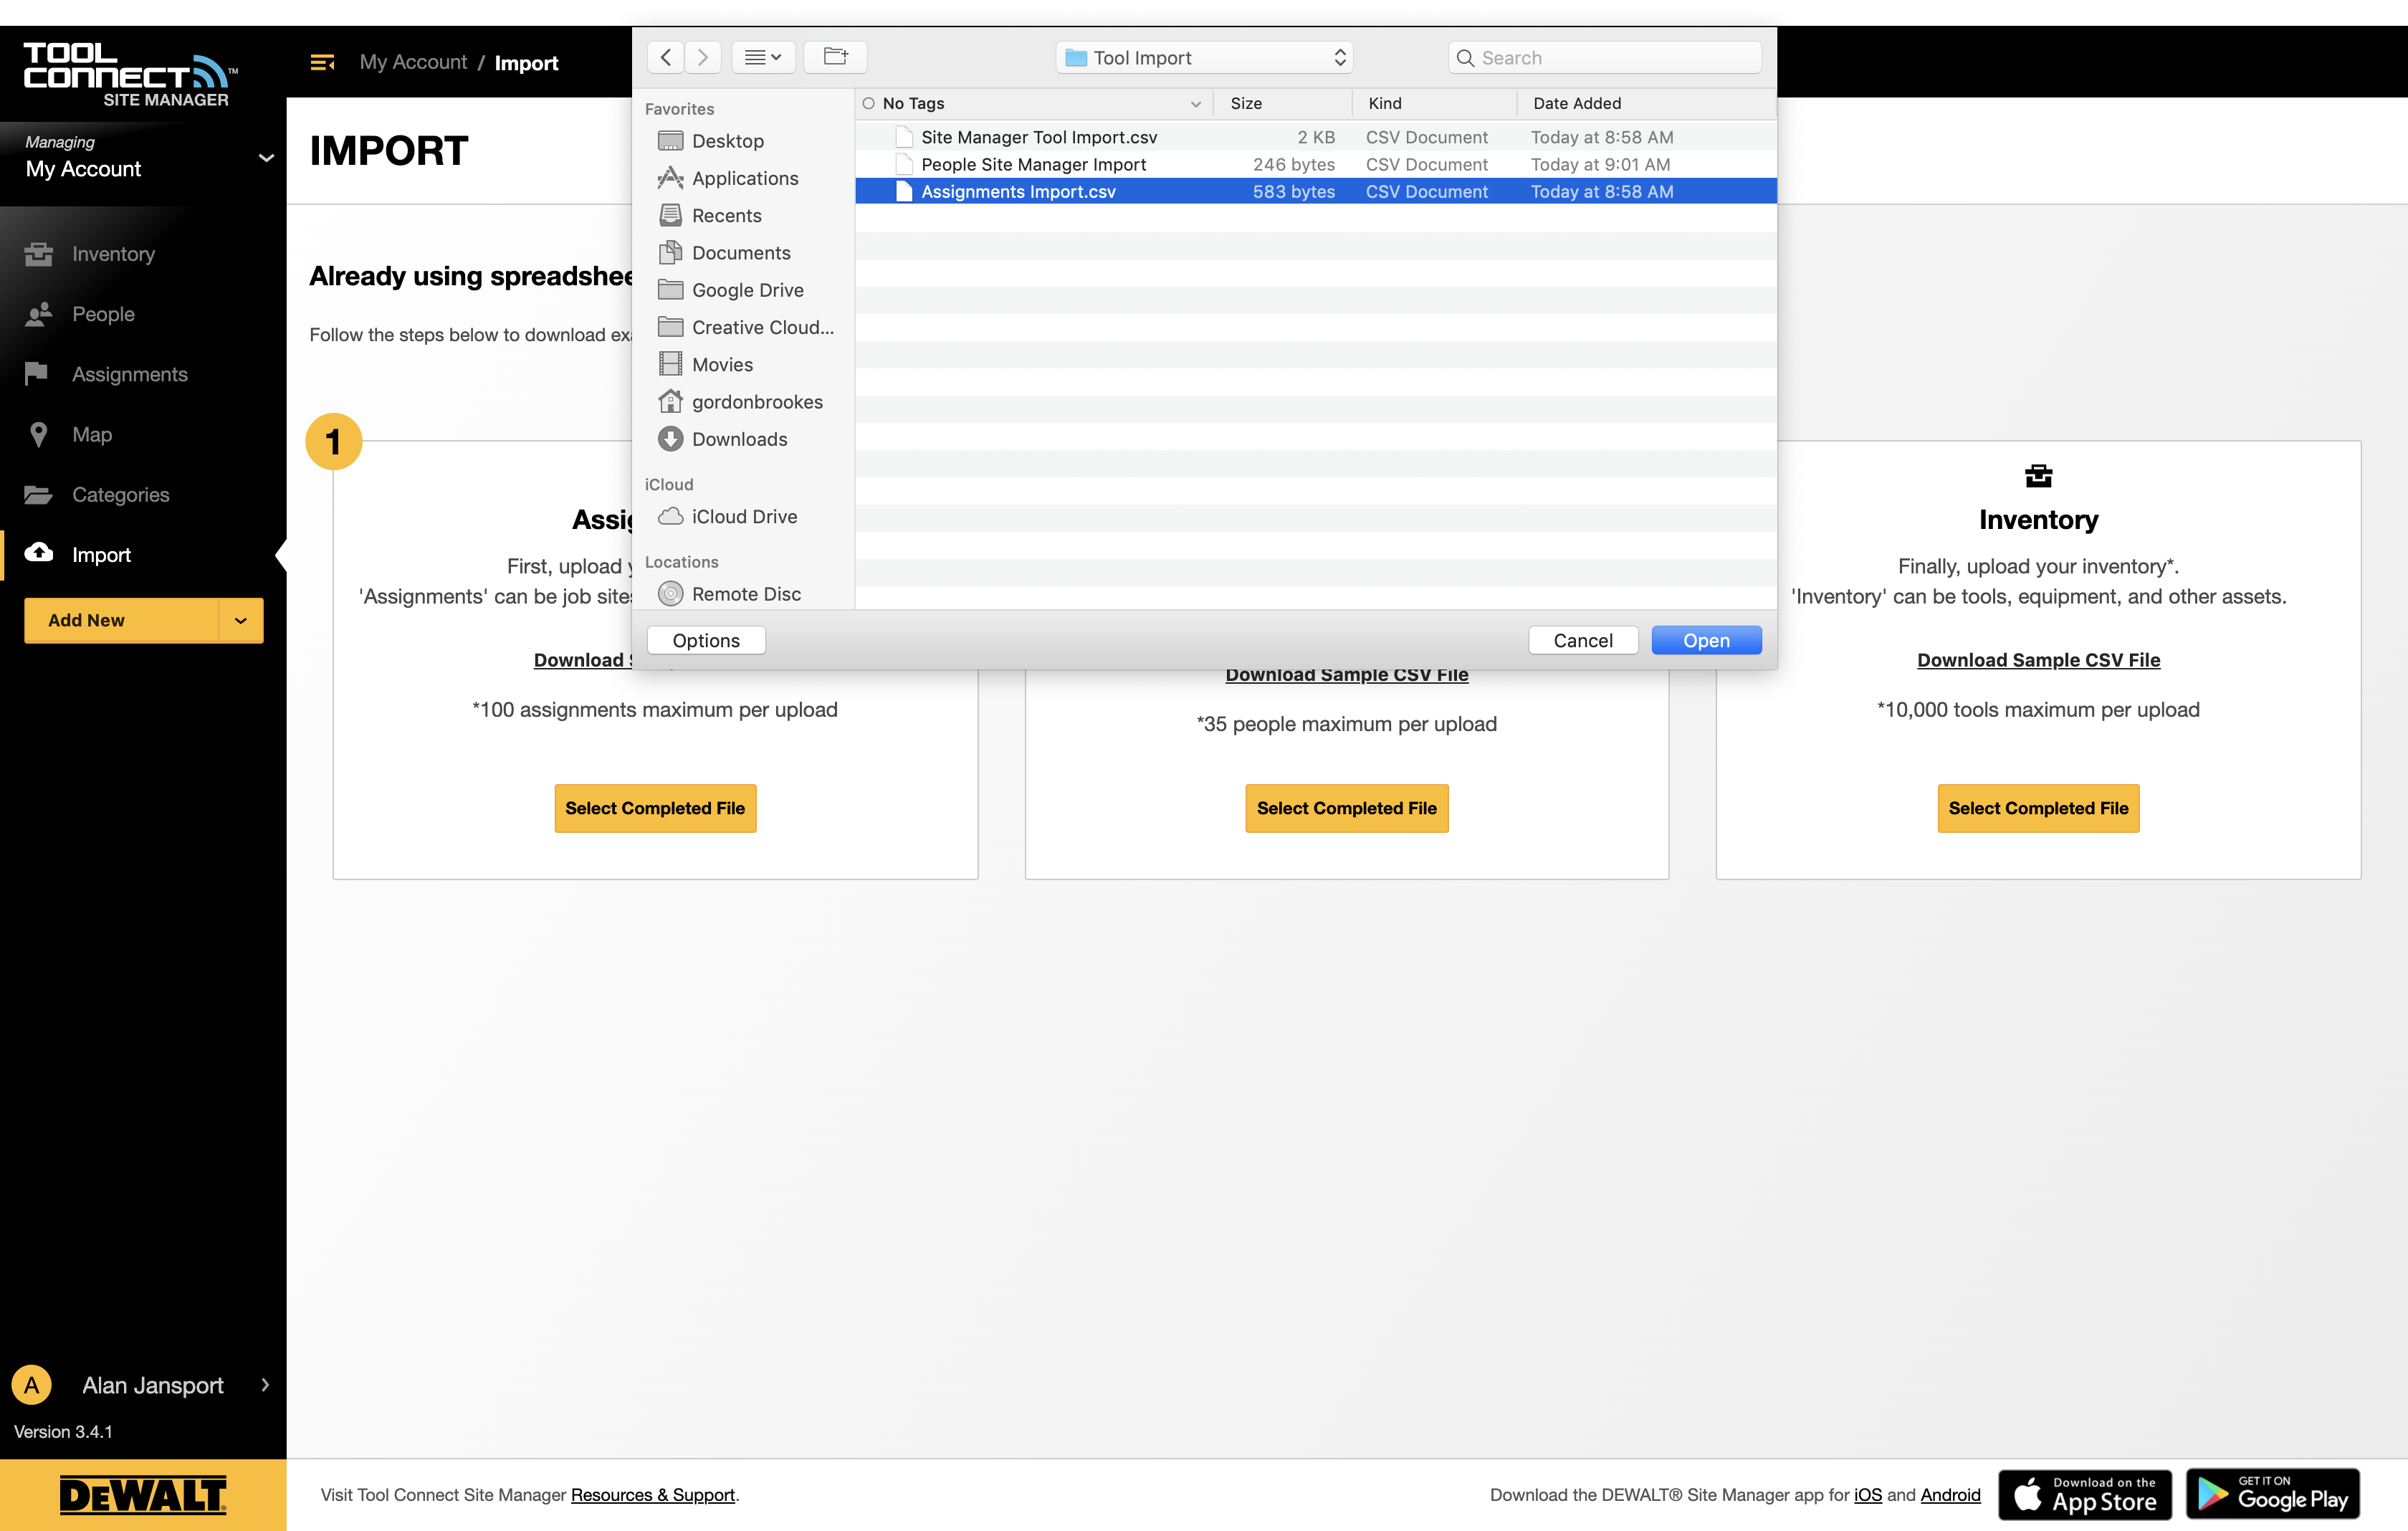This screenshot has width=2408, height=1531.
Task: Click the Import cloud upload icon
Action: coord(38,552)
